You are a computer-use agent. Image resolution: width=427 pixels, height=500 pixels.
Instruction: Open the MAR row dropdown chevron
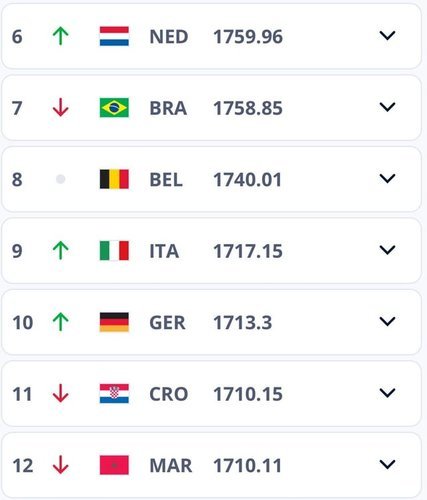[387, 464]
